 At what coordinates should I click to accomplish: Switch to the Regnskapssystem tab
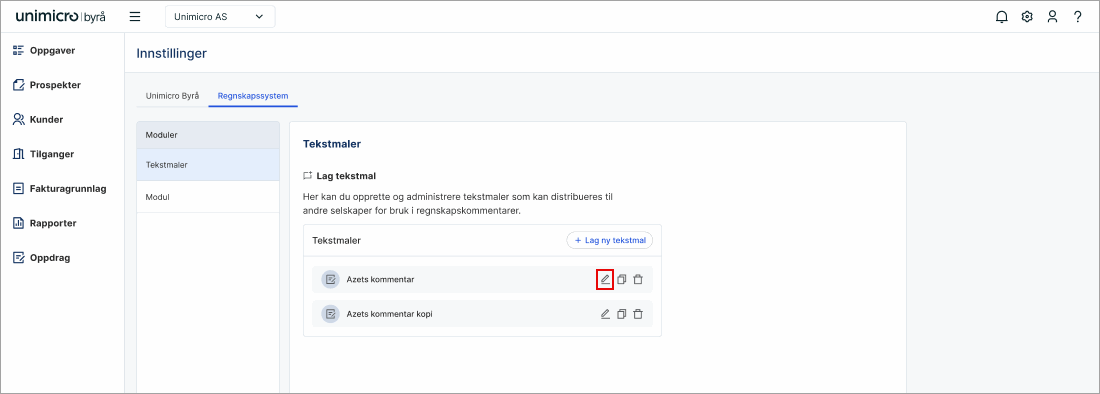(253, 96)
